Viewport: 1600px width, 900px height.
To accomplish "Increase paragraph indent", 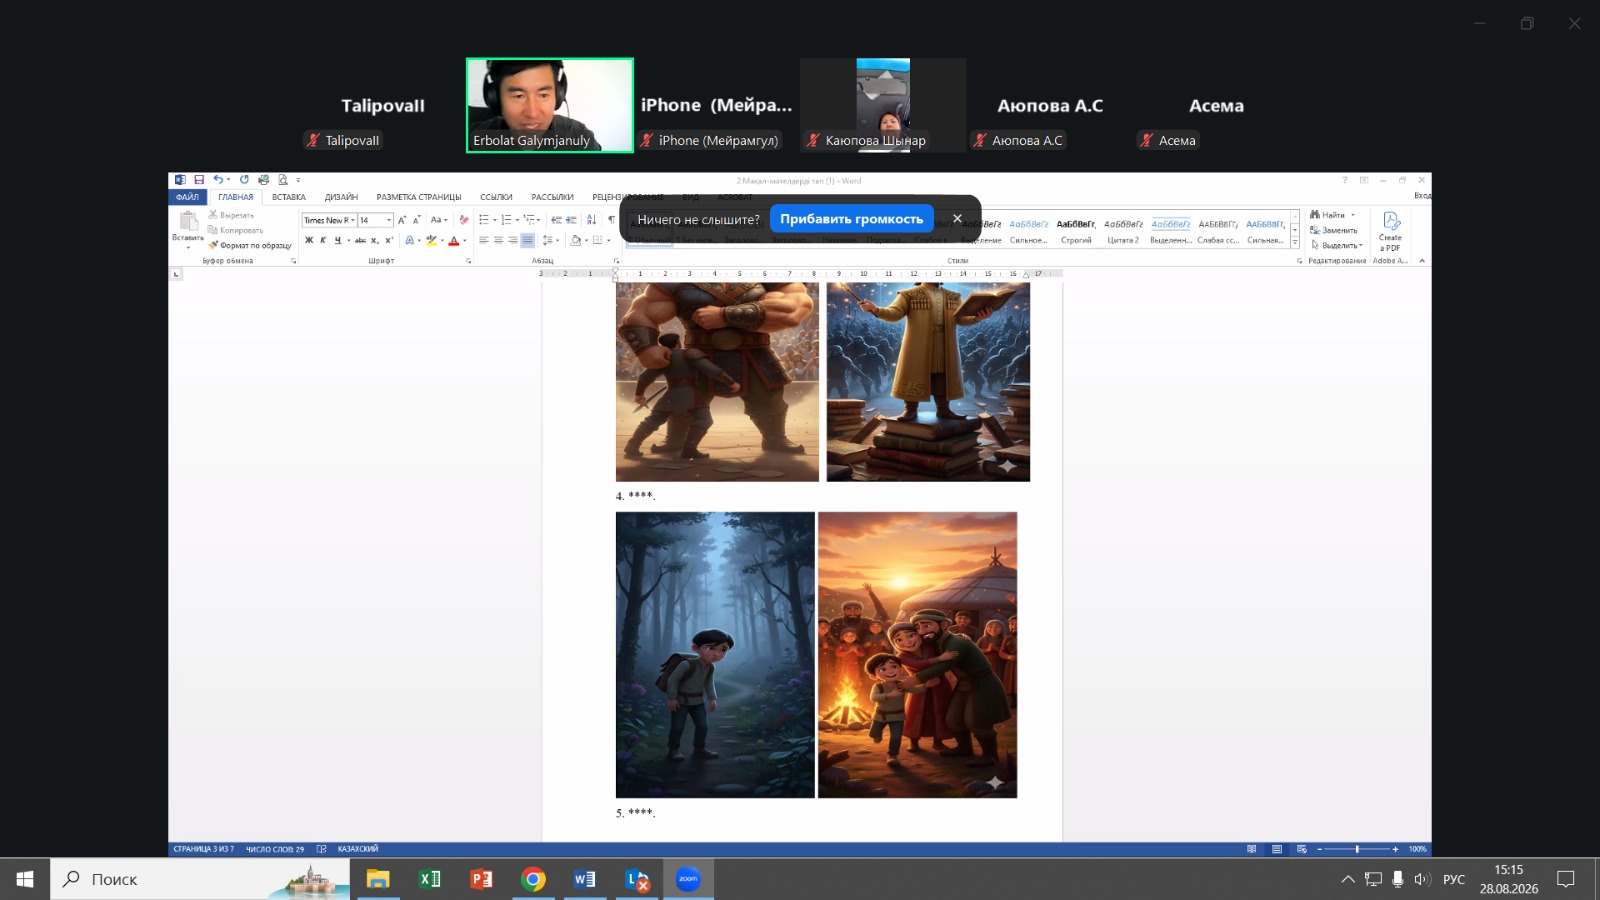I will click(571, 220).
